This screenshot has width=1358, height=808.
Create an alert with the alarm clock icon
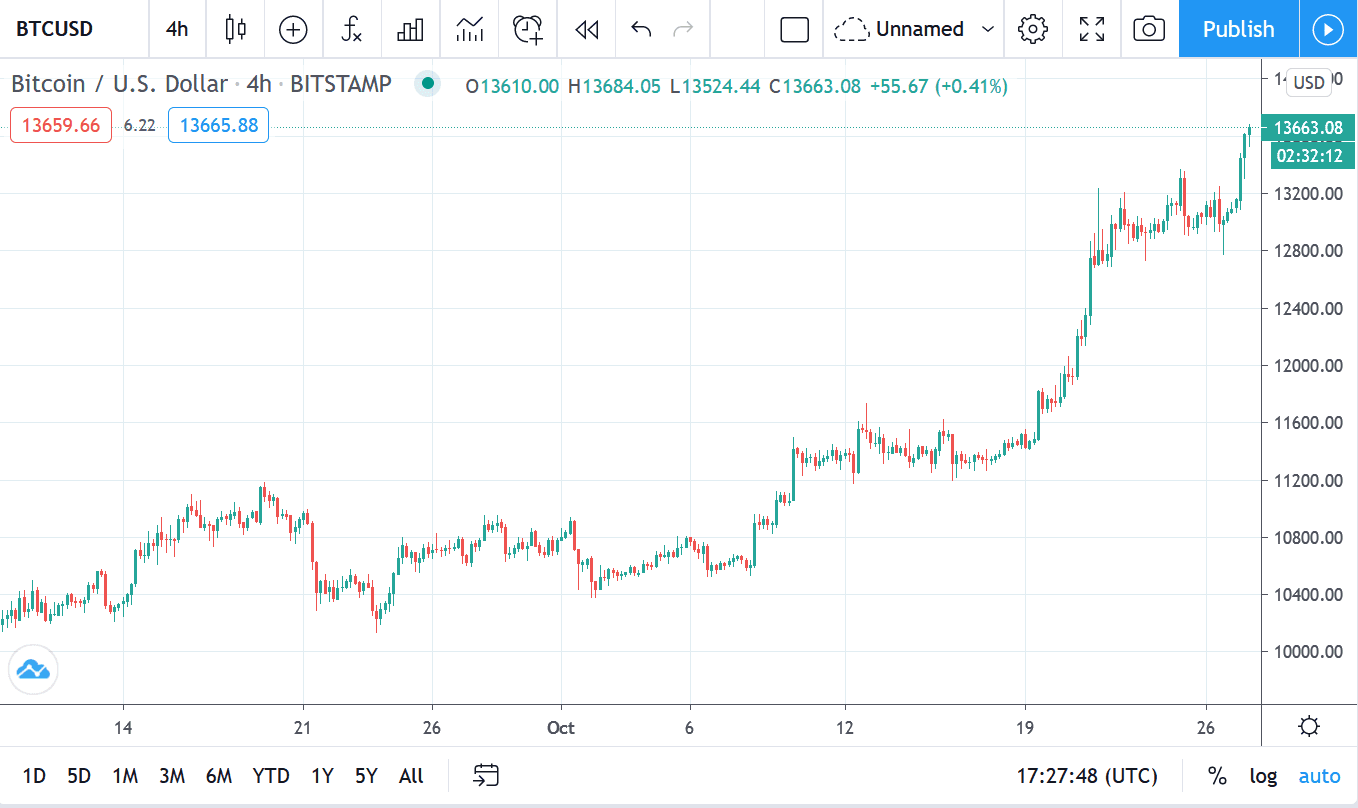pyautogui.click(x=527, y=29)
